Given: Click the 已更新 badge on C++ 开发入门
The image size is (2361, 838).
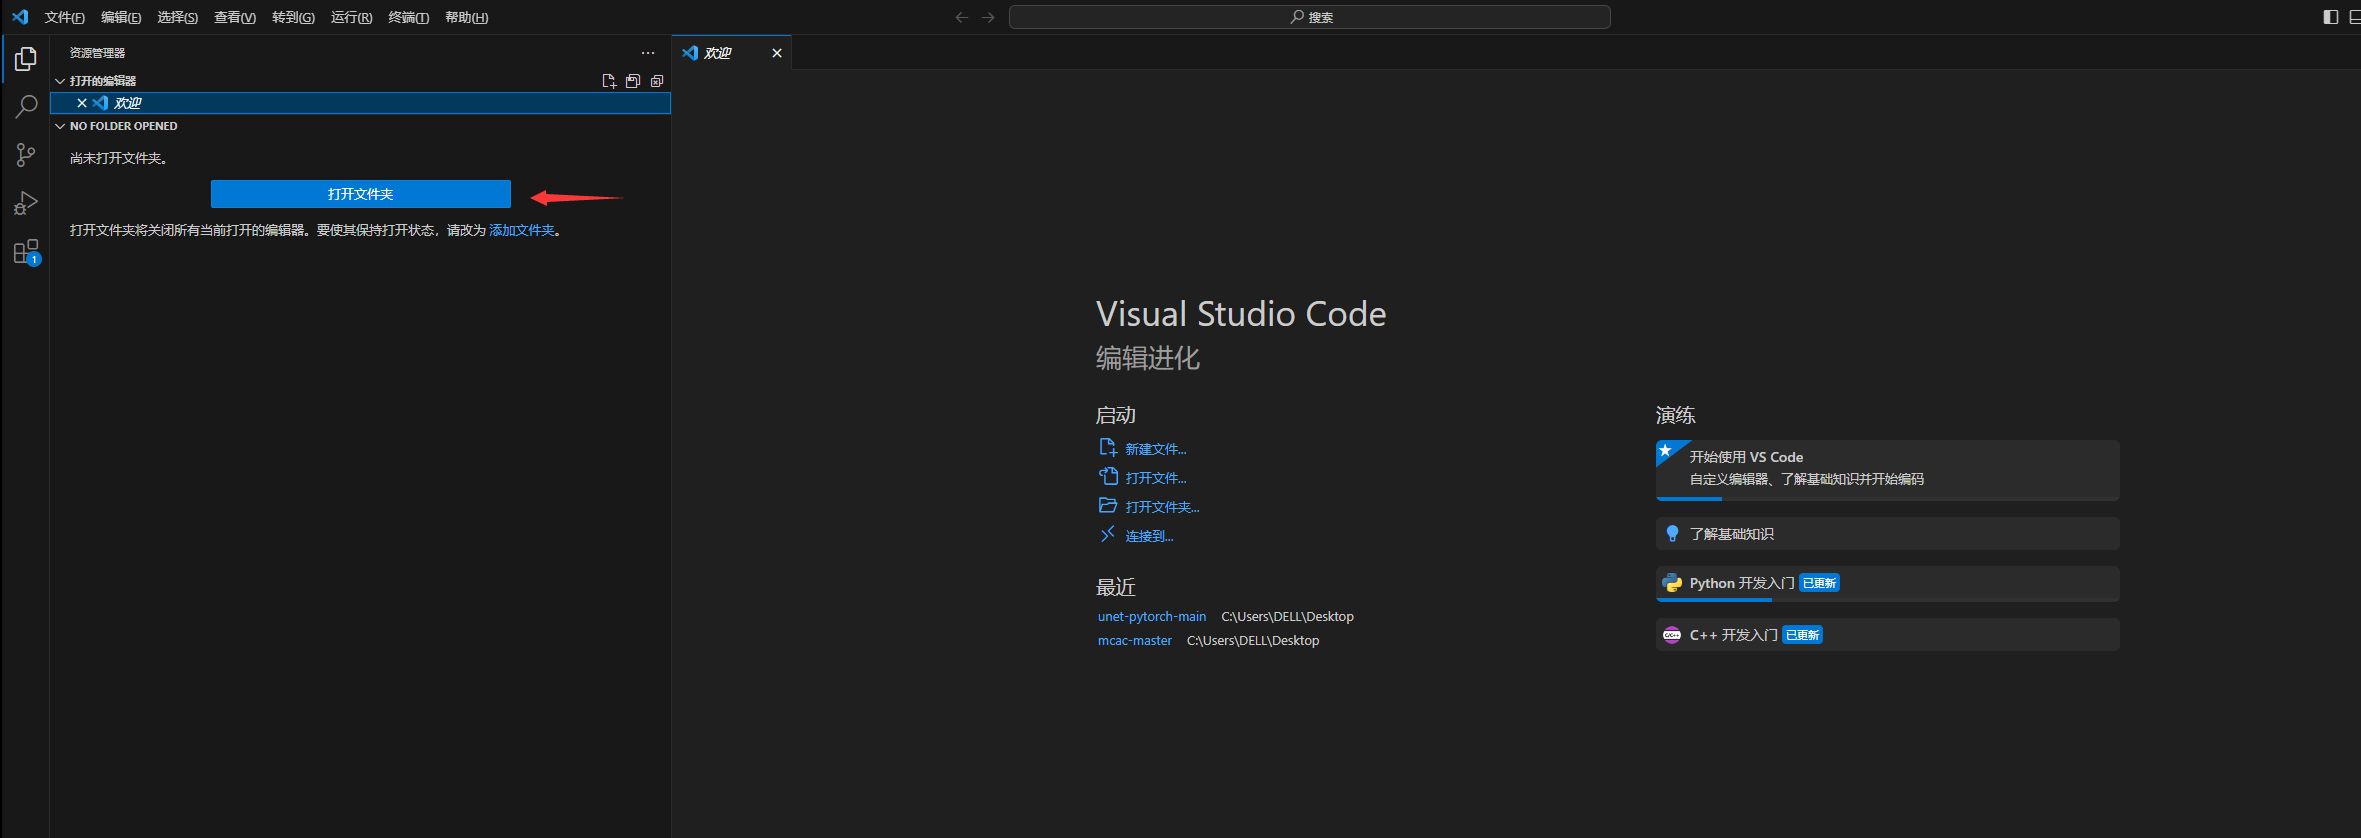Looking at the screenshot, I should click(1802, 635).
